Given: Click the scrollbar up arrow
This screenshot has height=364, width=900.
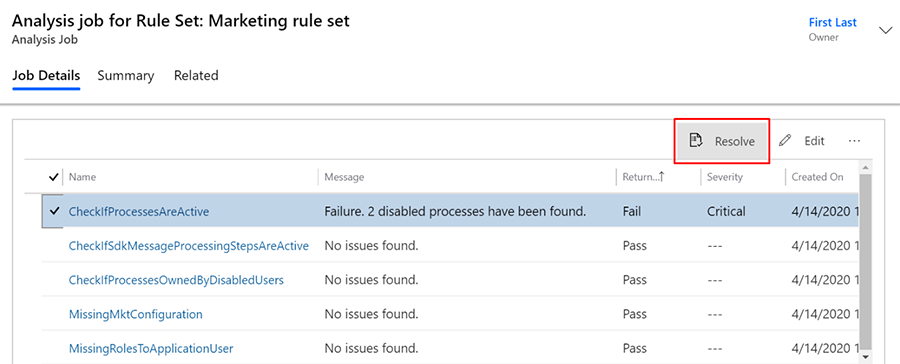Looking at the screenshot, I should click(865, 167).
